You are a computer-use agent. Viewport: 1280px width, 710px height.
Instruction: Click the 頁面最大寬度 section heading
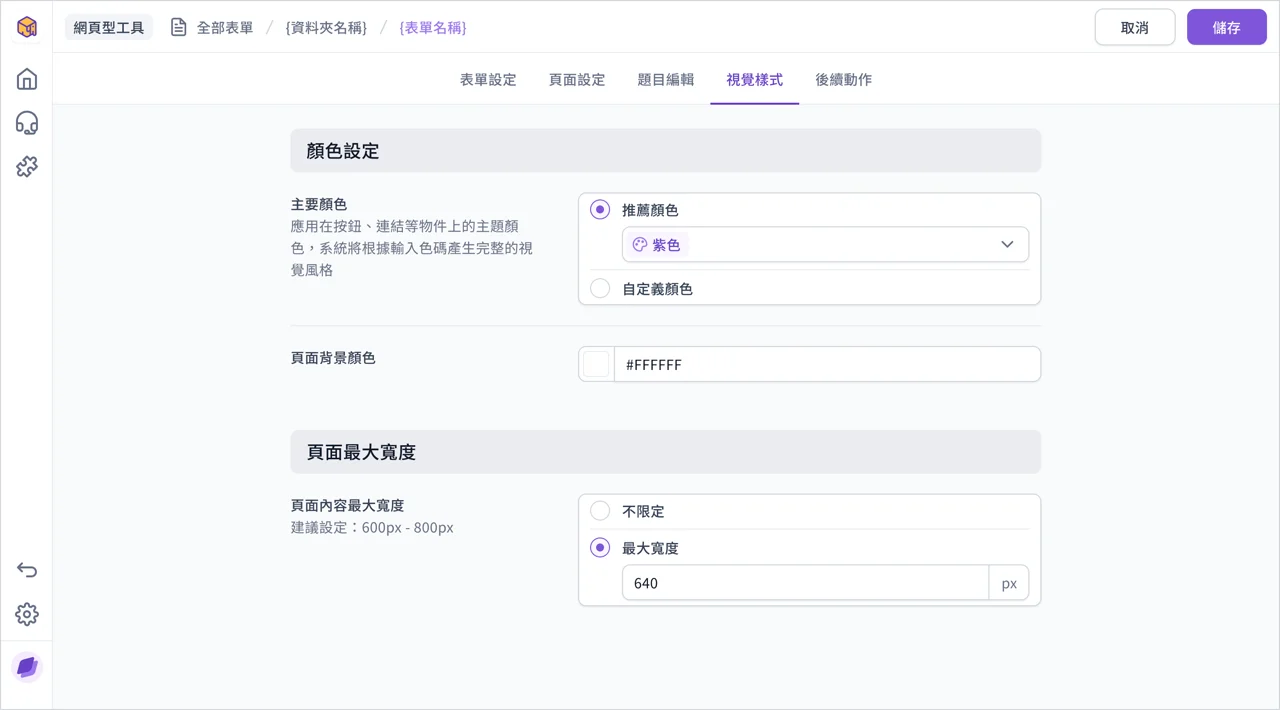pyautogui.click(x=361, y=452)
